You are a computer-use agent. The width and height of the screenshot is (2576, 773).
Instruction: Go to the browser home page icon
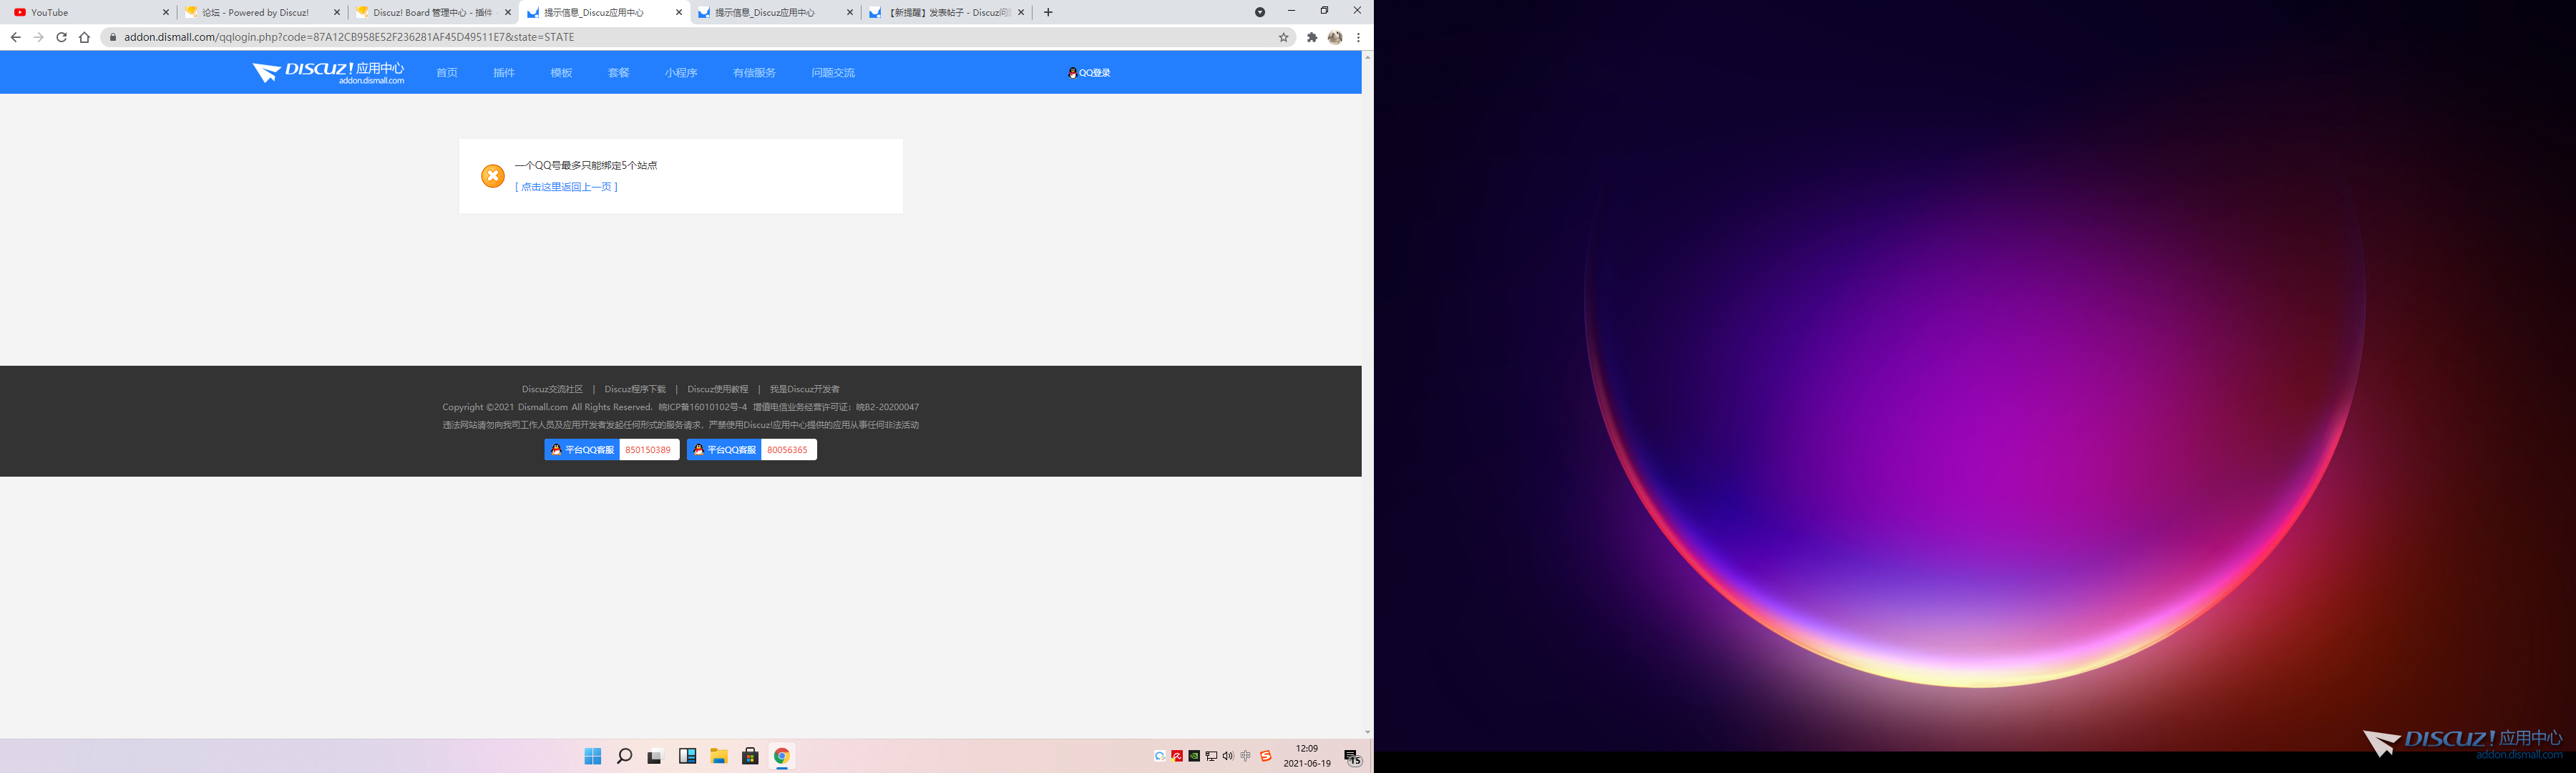click(x=84, y=37)
